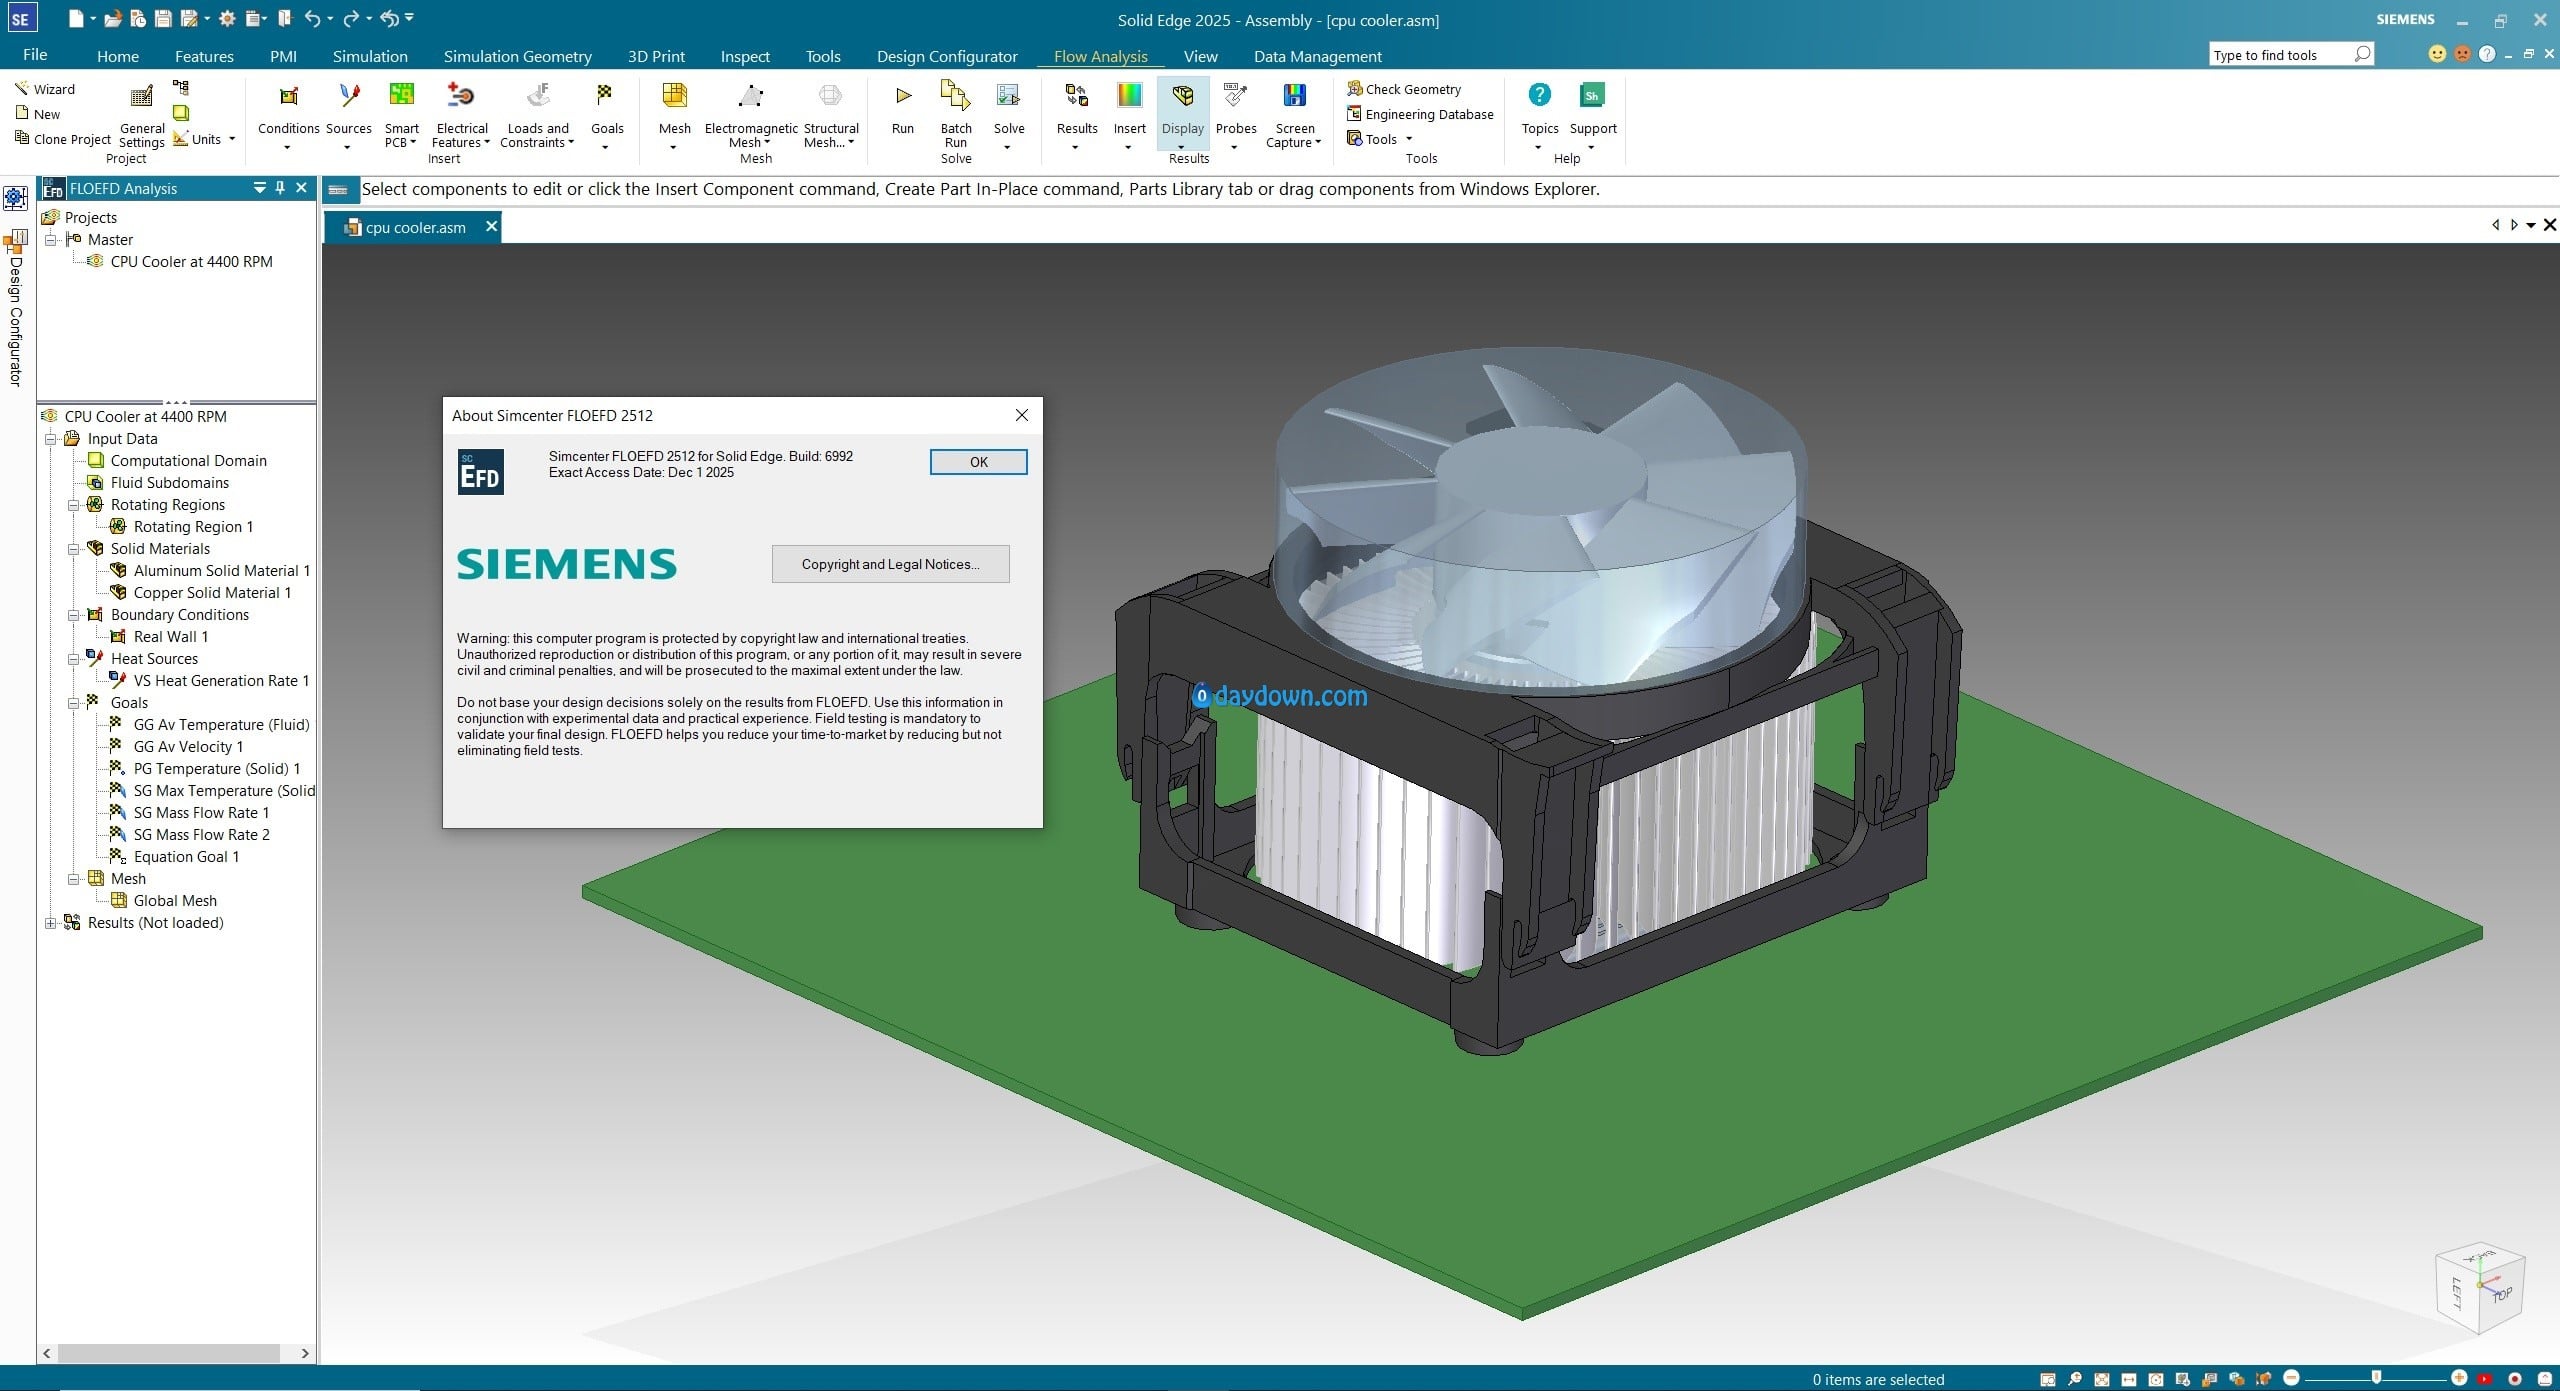
Task: Expand Results (Not loaded) node
Action: click(50, 923)
